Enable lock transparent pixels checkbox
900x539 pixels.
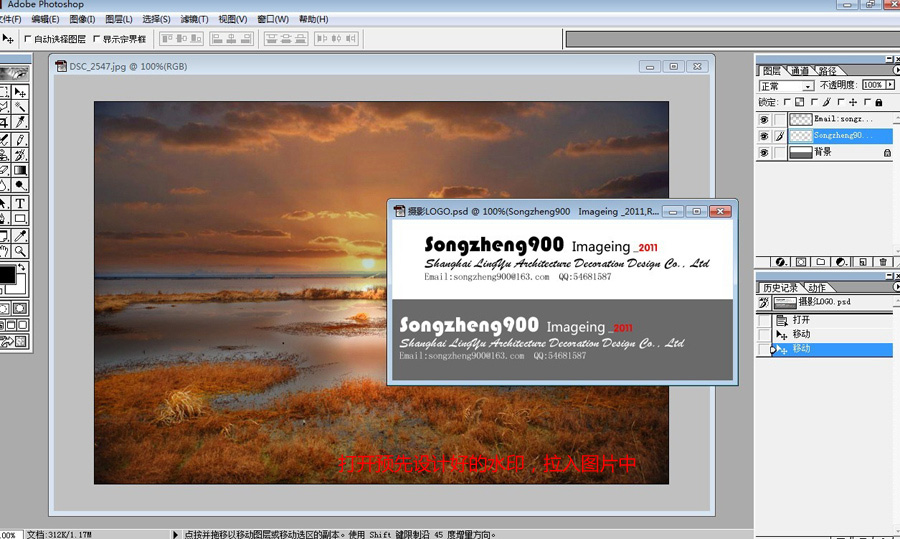coord(787,102)
